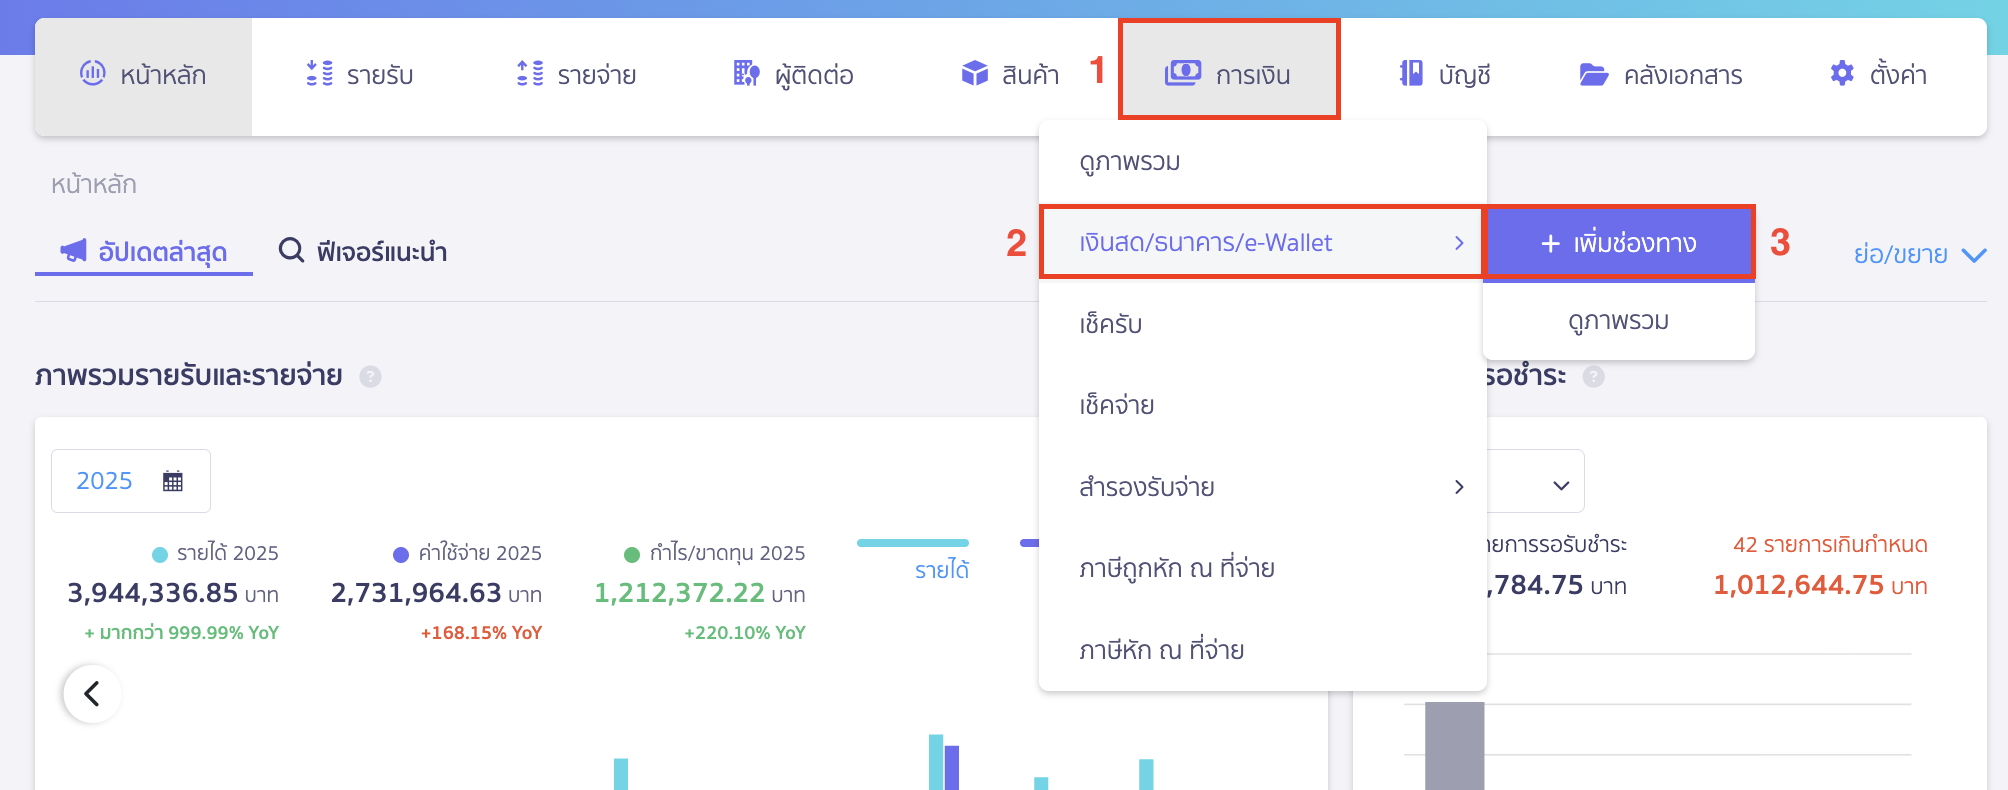The image size is (2008, 790).
Task: Click the 3,944,336.85 บาท income value
Action: 173,593
